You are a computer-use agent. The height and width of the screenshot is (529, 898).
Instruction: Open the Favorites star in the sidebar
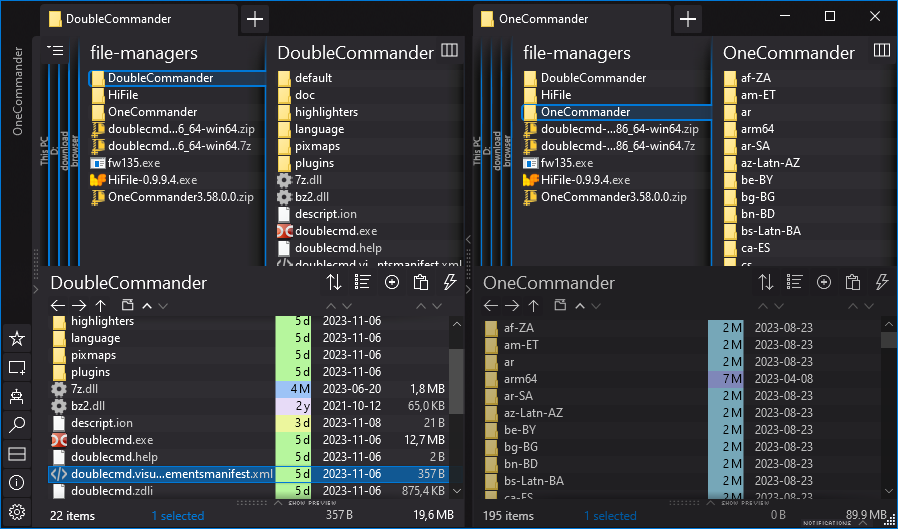pos(16,339)
